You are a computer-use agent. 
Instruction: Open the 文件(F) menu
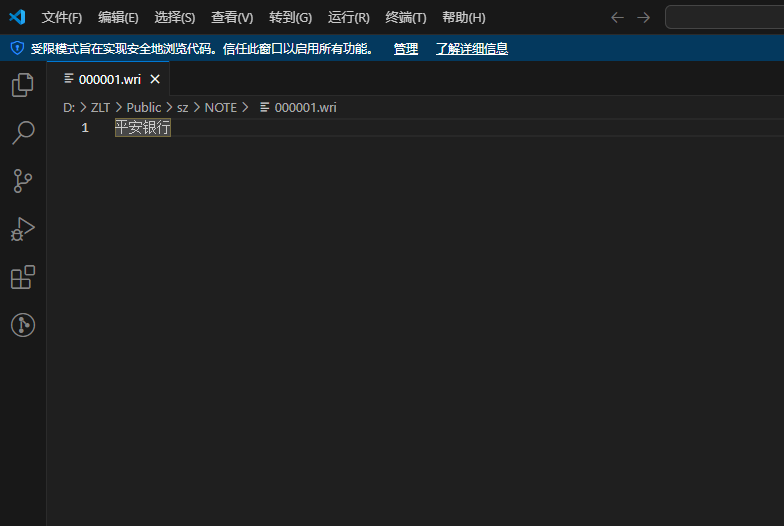point(62,18)
